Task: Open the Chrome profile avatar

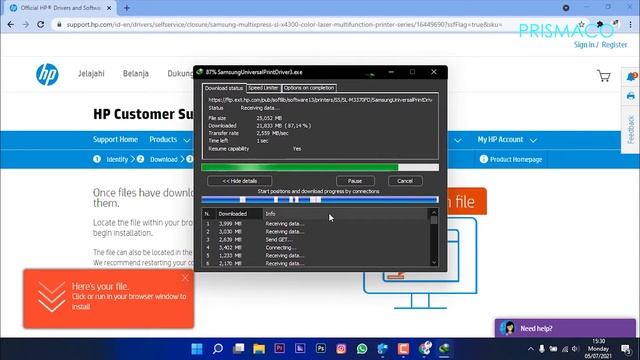Action: pos(615,24)
